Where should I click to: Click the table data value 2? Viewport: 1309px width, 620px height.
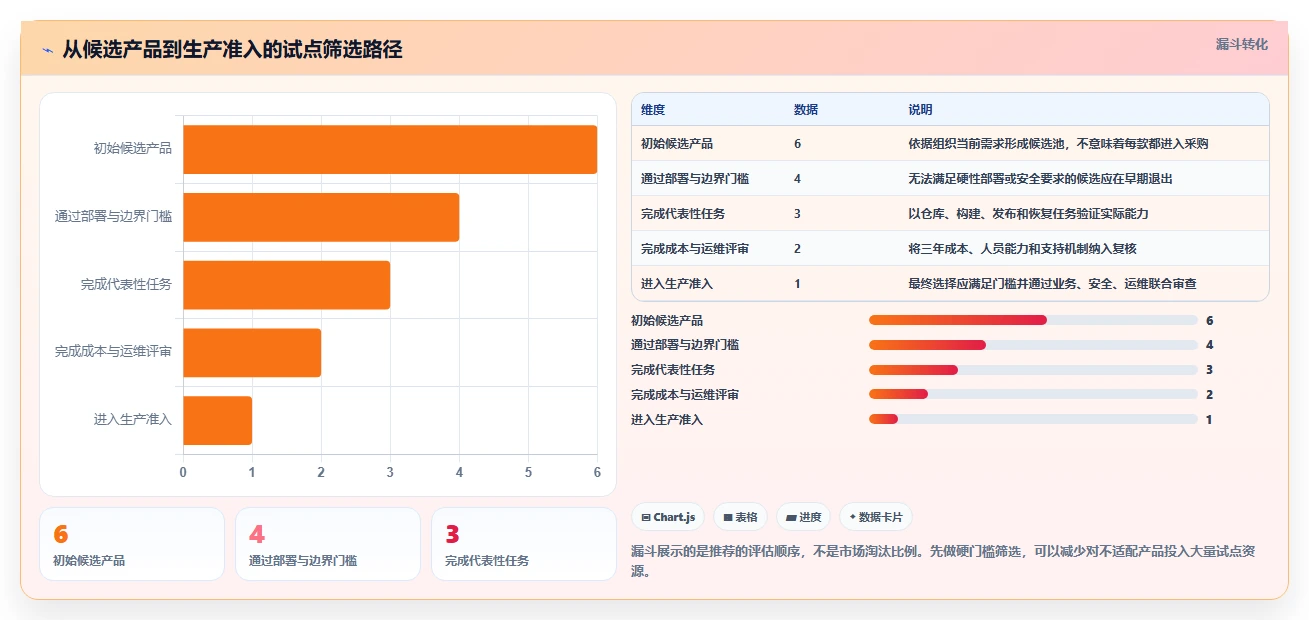pyautogui.click(x=797, y=249)
